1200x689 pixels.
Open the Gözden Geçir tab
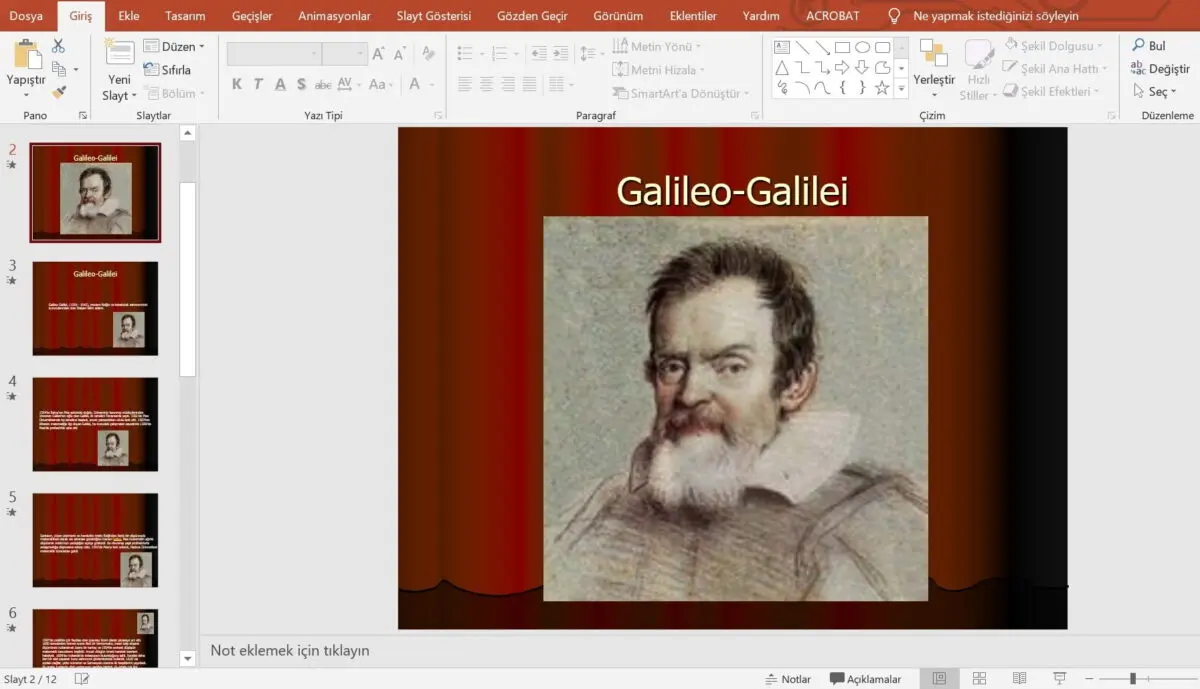pyautogui.click(x=532, y=16)
